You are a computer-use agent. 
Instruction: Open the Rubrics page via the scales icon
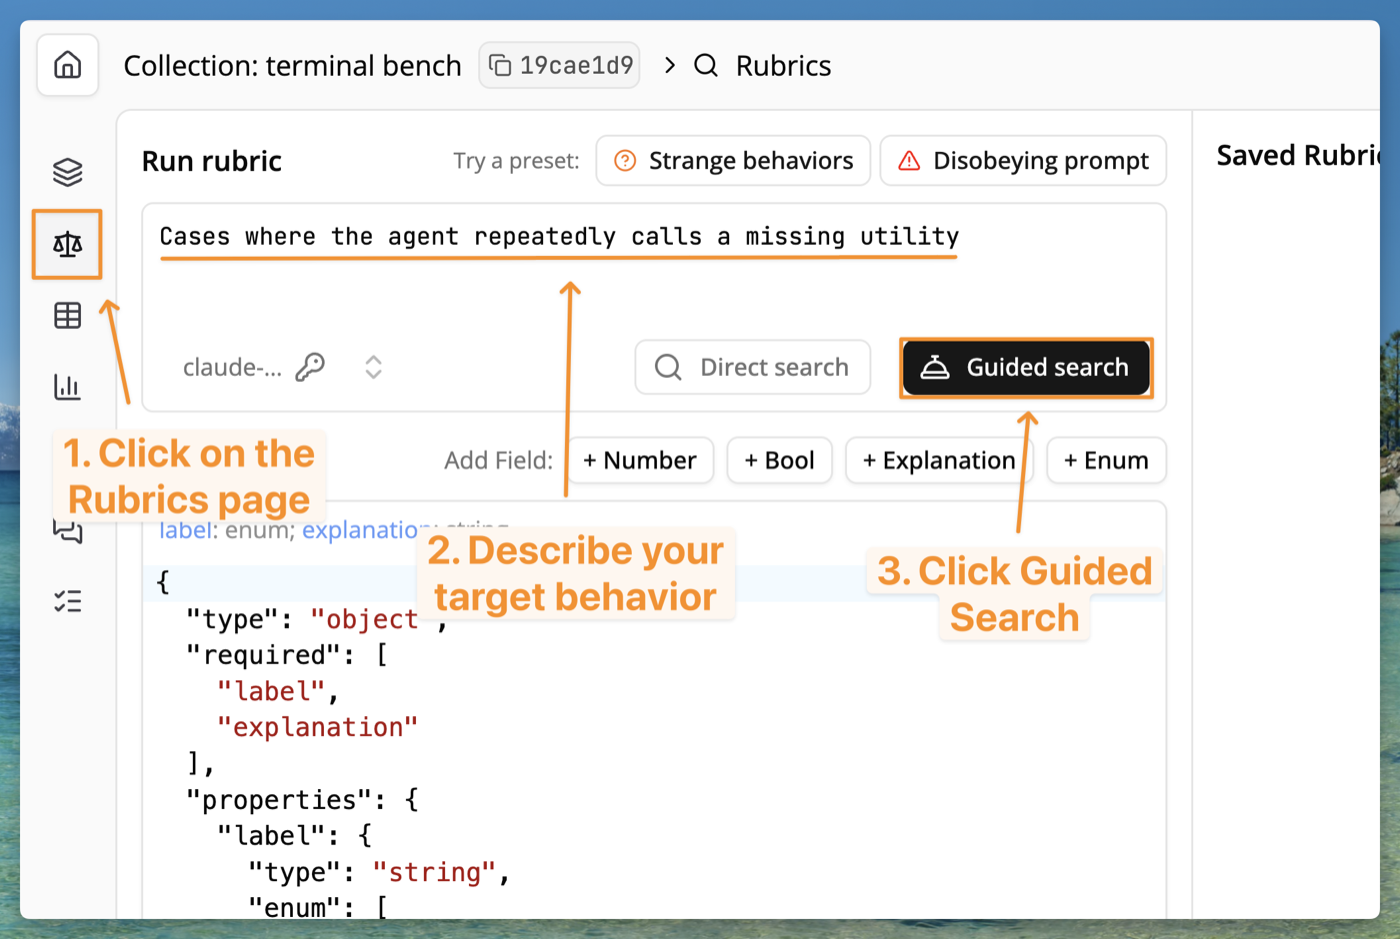(x=67, y=243)
